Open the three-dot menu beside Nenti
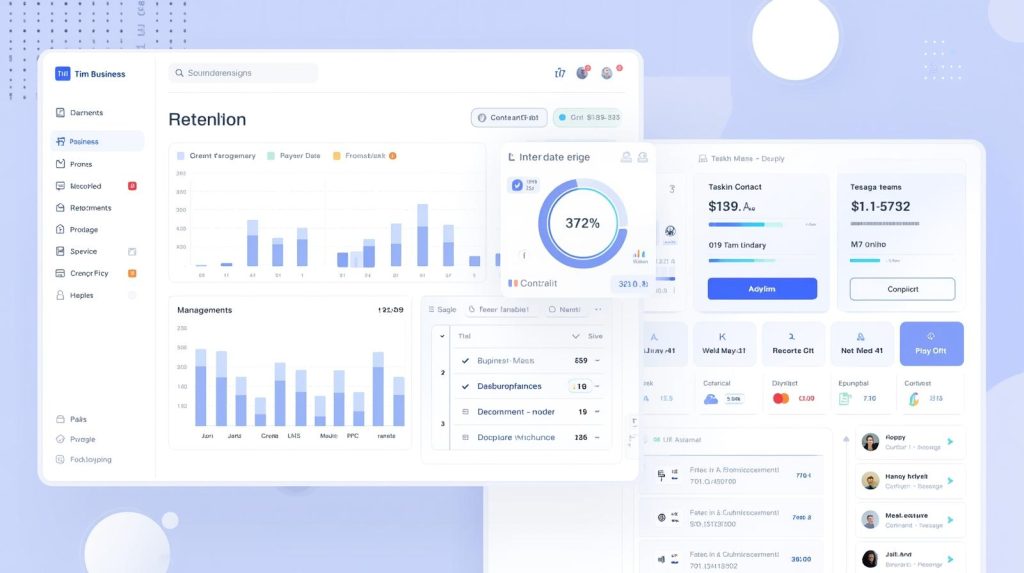The height and width of the screenshot is (573, 1024). pos(598,310)
